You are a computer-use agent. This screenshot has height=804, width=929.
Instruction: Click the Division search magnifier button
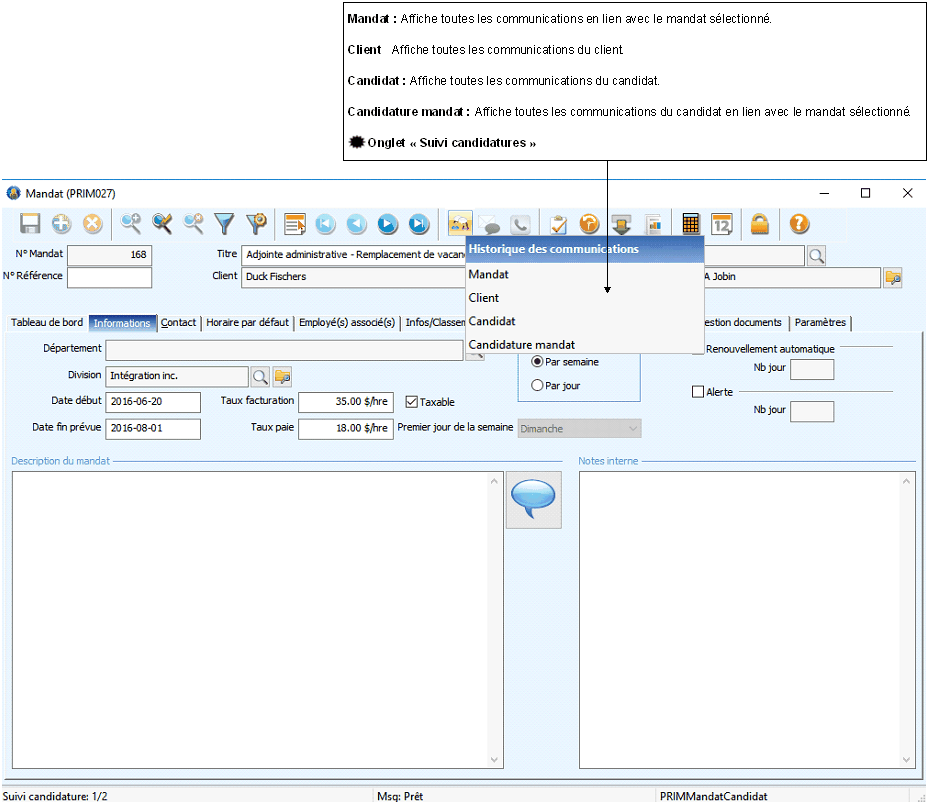coord(260,376)
